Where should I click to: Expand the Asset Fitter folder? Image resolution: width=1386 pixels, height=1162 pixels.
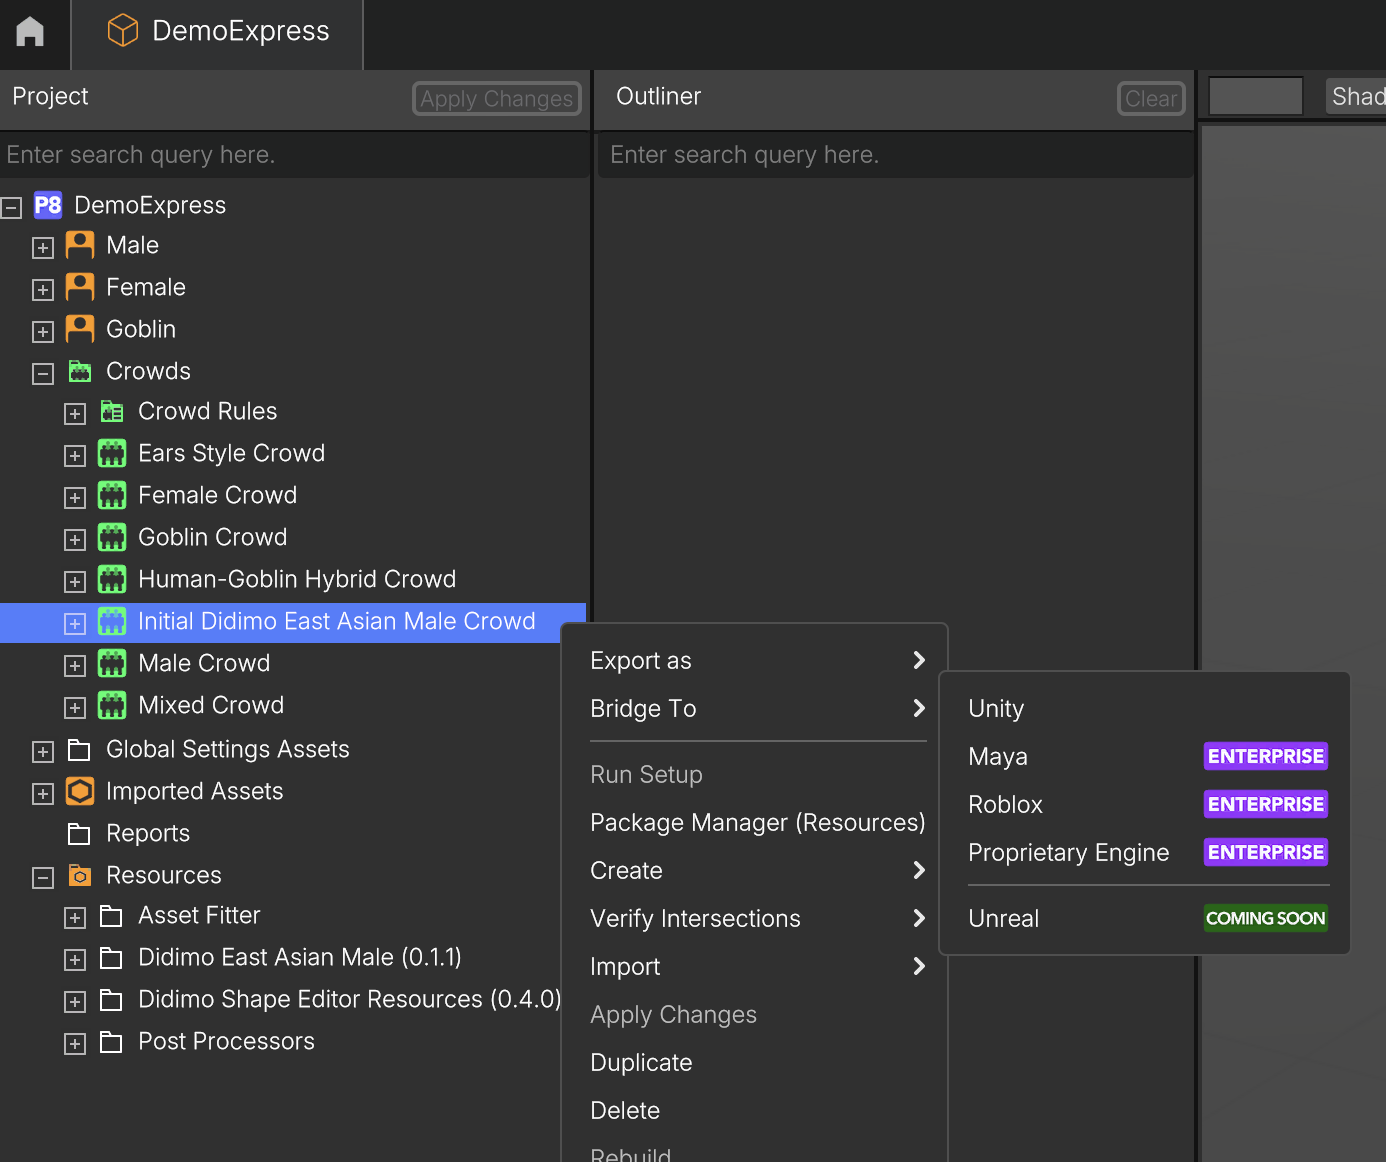click(75, 918)
